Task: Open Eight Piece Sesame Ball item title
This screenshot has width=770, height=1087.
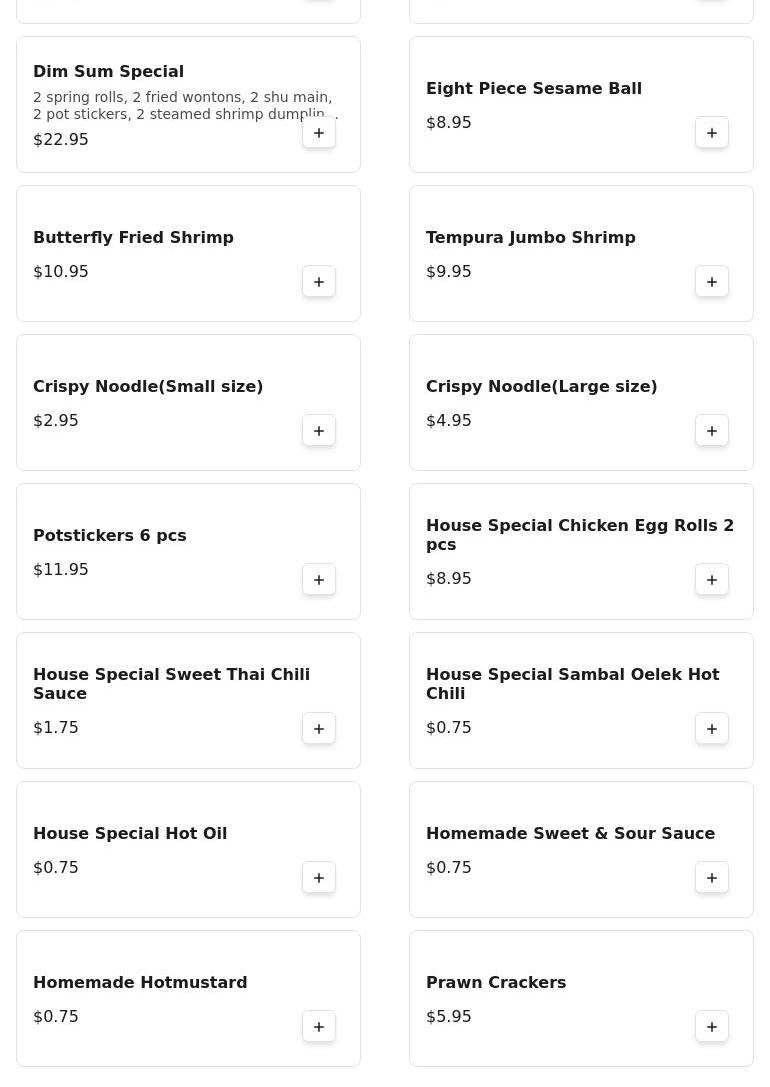Action: pyautogui.click(x=534, y=89)
